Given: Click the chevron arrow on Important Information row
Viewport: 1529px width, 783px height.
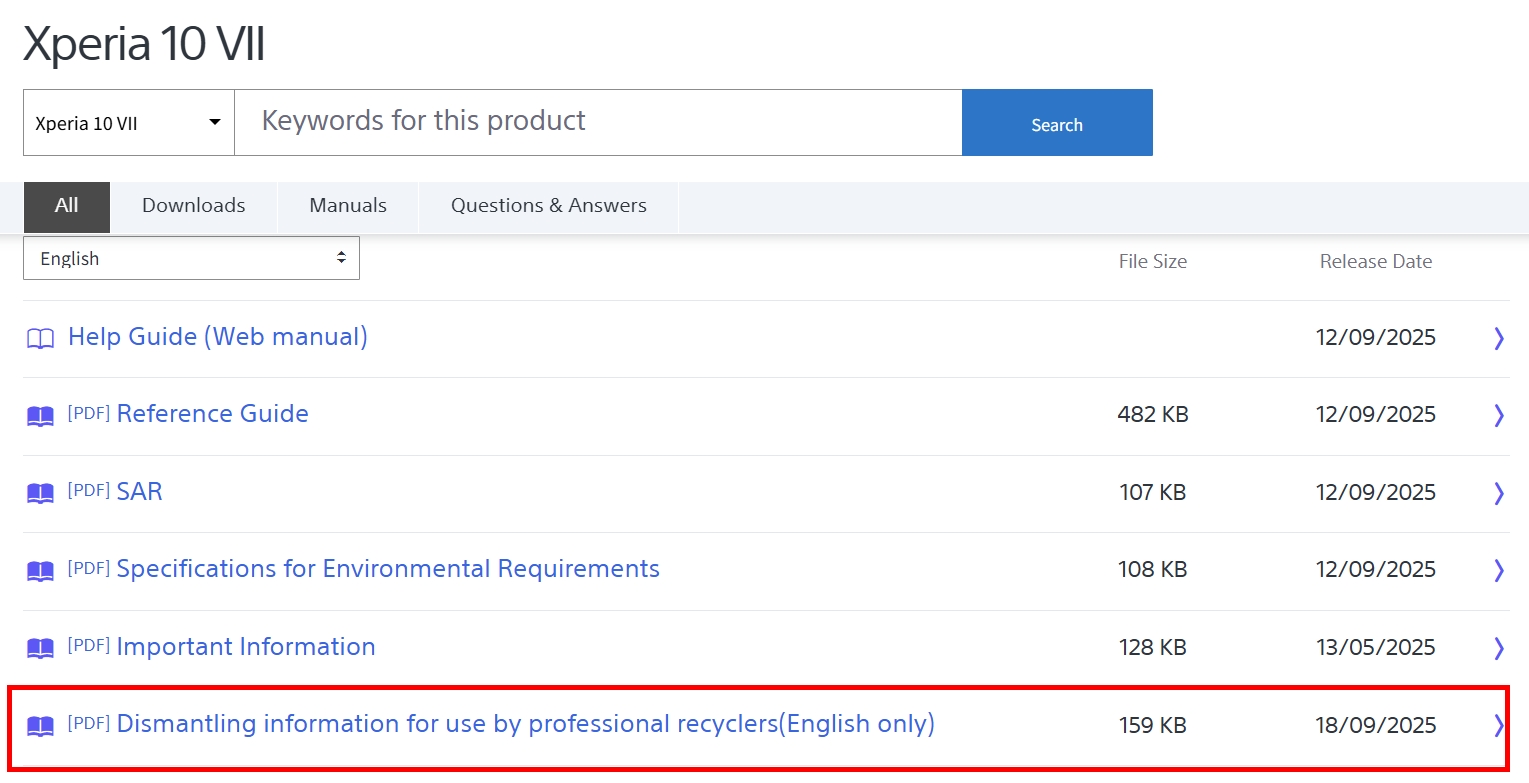Looking at the screenshot, I should pyautogui.click(x=1498, y=648).
